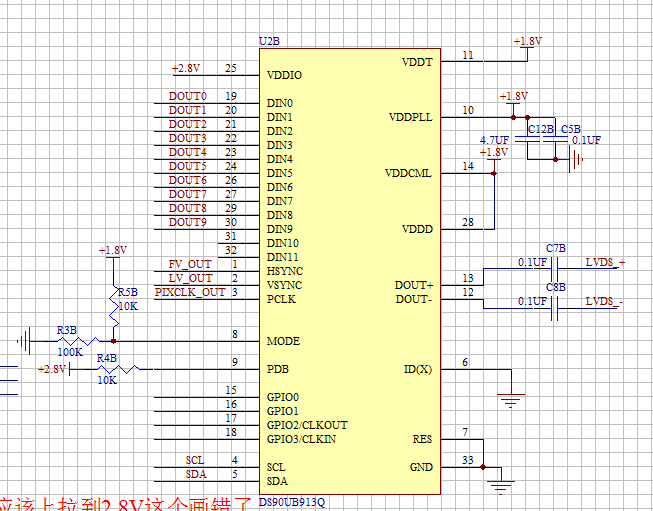
Task: Click the LV_OUT net label
Action: (x=191, y=278)
